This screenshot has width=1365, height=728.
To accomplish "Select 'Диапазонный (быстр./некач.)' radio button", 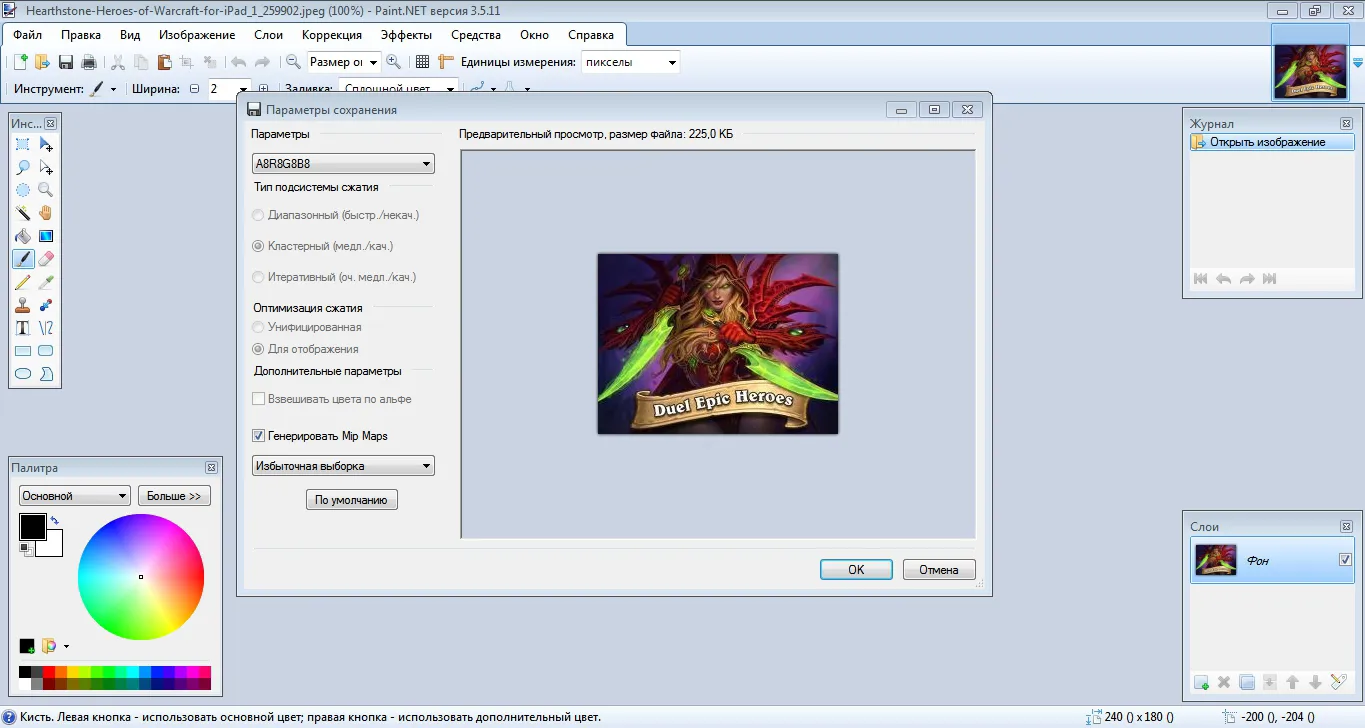I will [259, 215].
